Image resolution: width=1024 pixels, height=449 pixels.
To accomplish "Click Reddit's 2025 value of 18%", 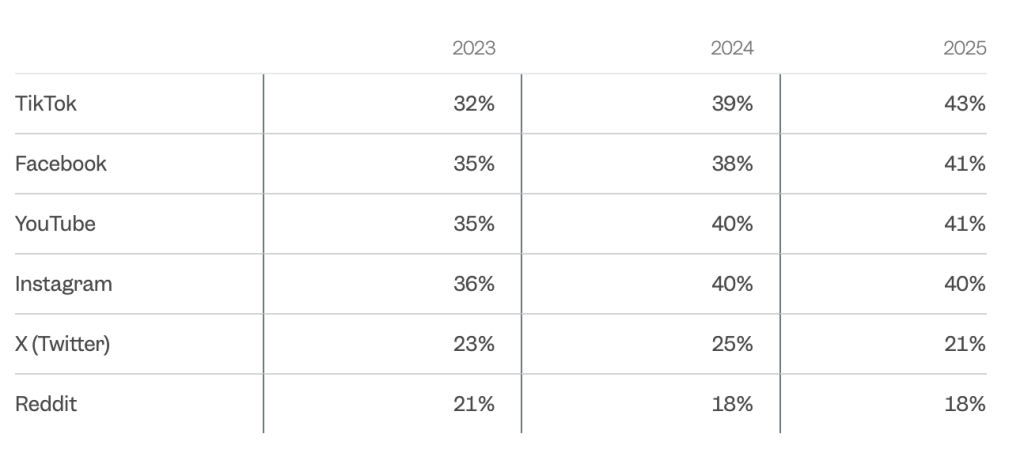I will pyautogui.click(x=965, y=404).
